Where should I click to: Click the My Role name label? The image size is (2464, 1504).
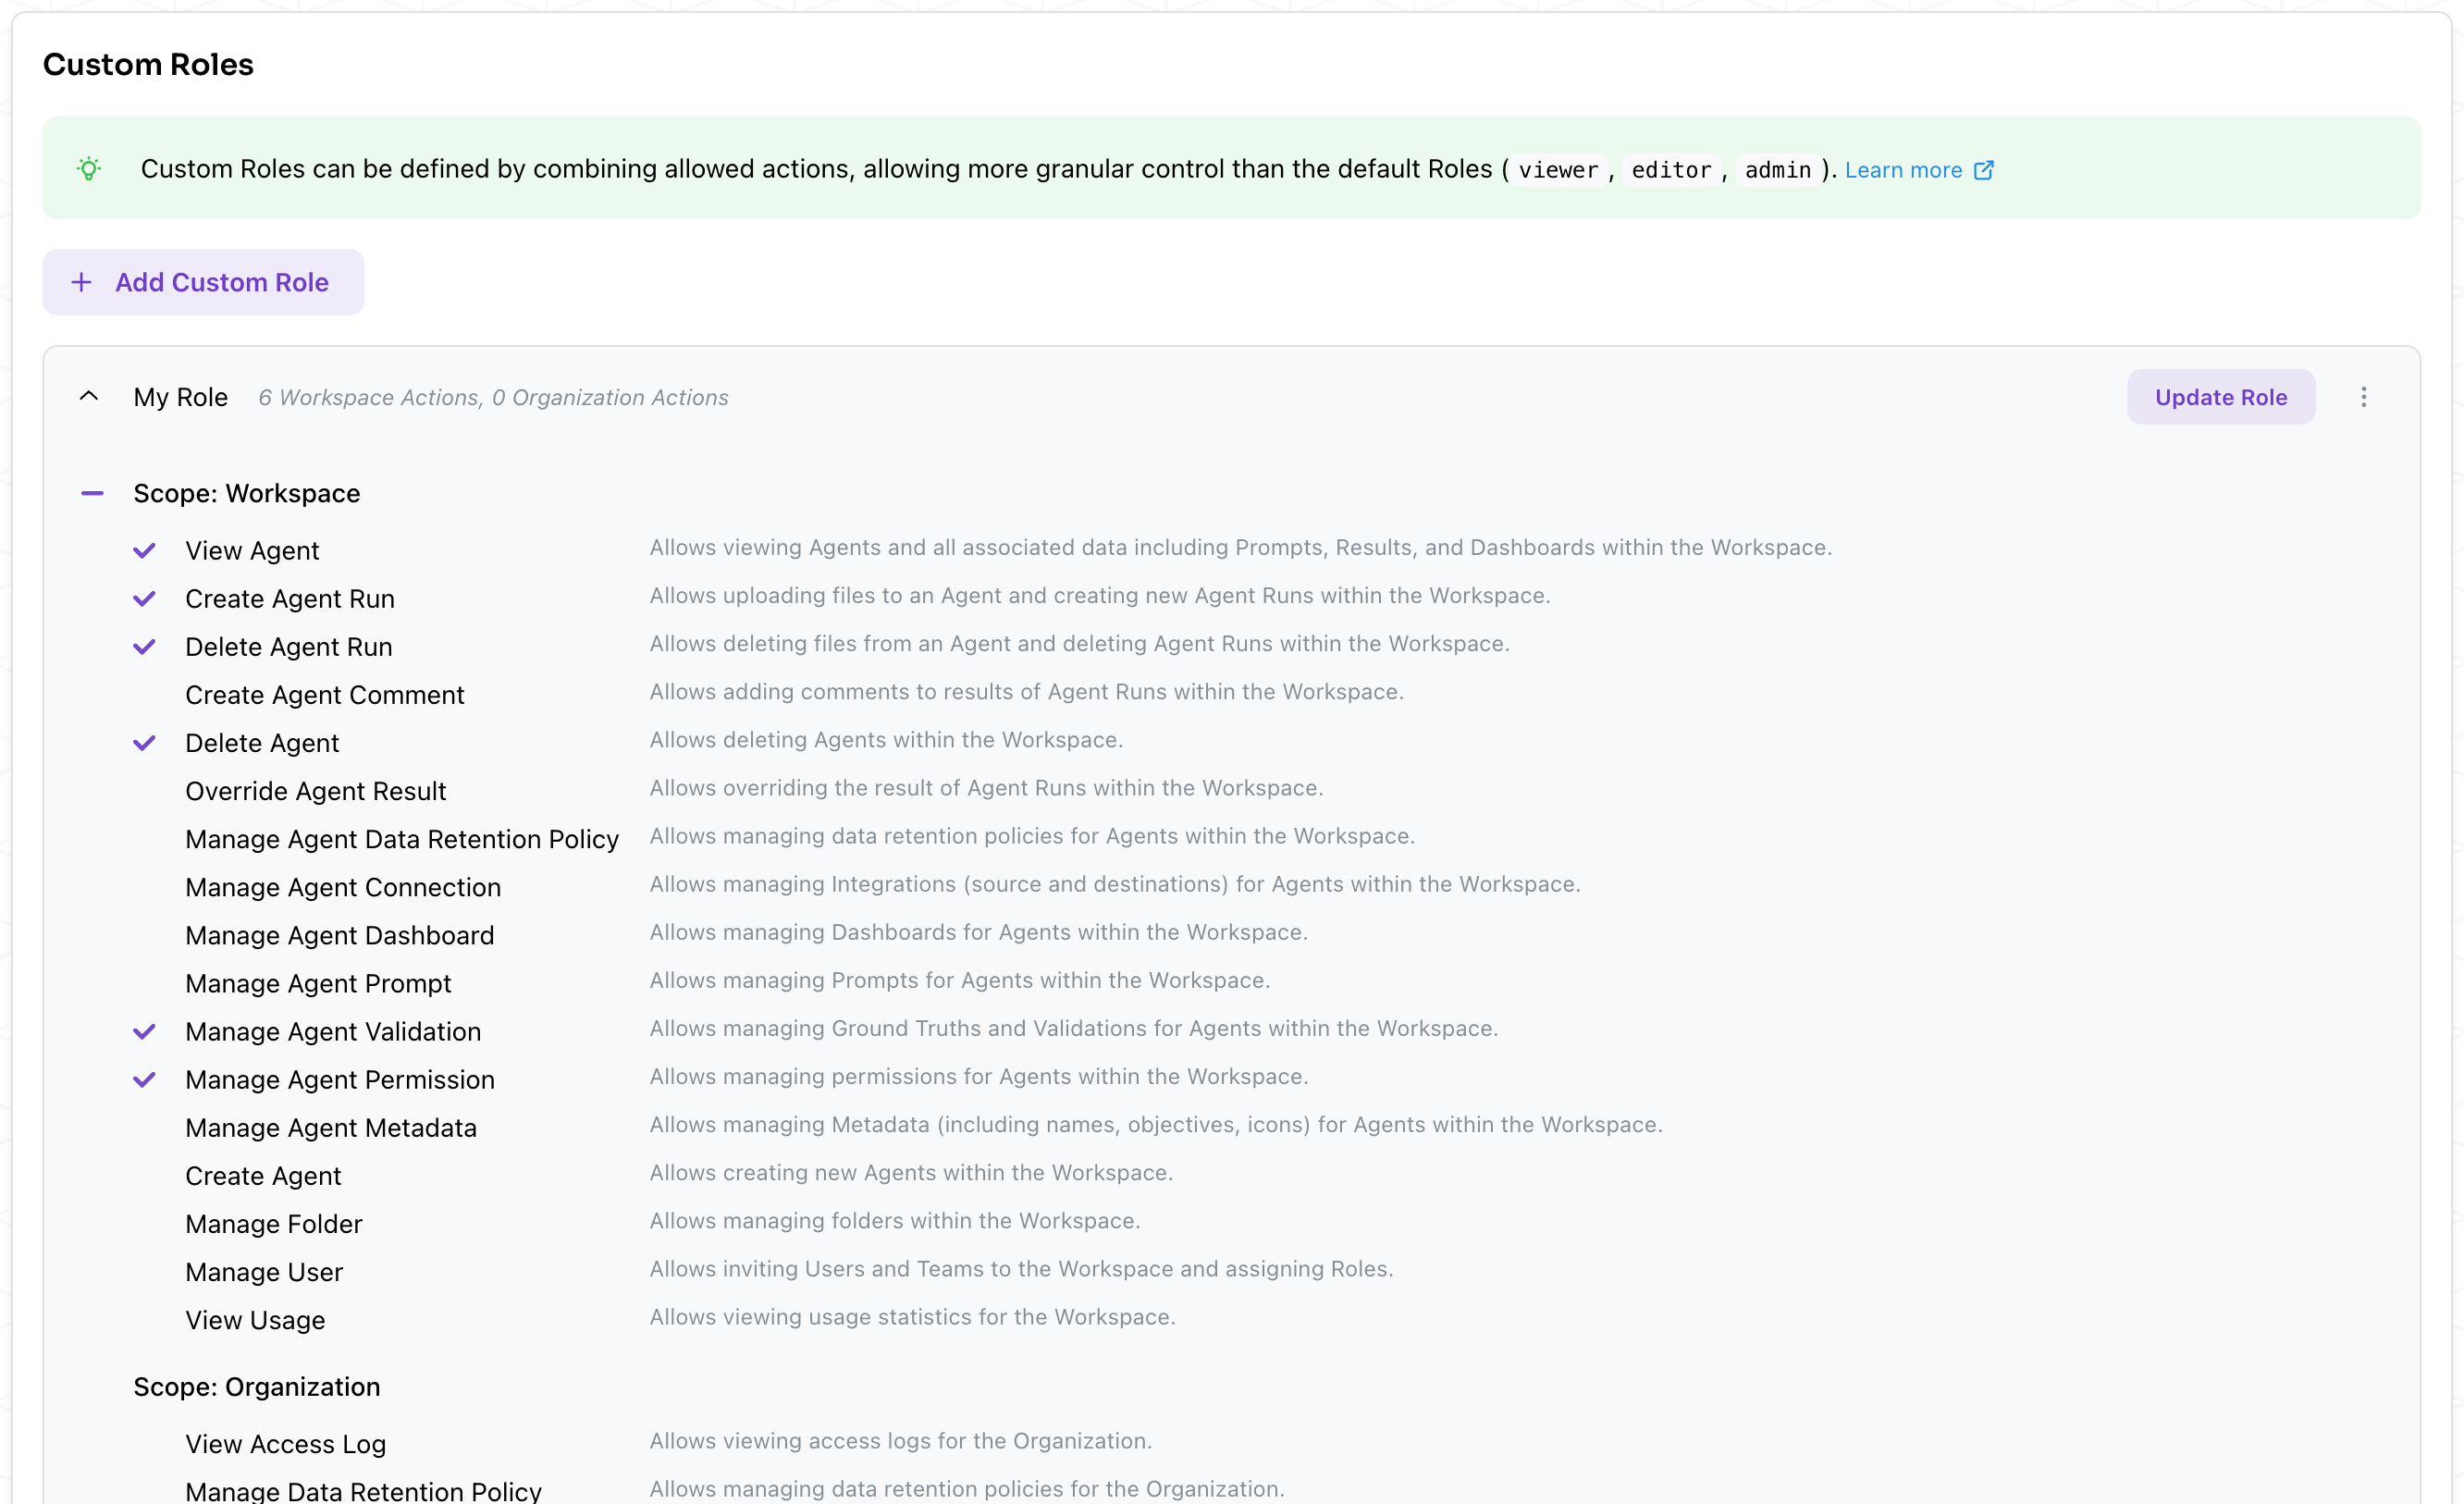(x=180, y=397)
